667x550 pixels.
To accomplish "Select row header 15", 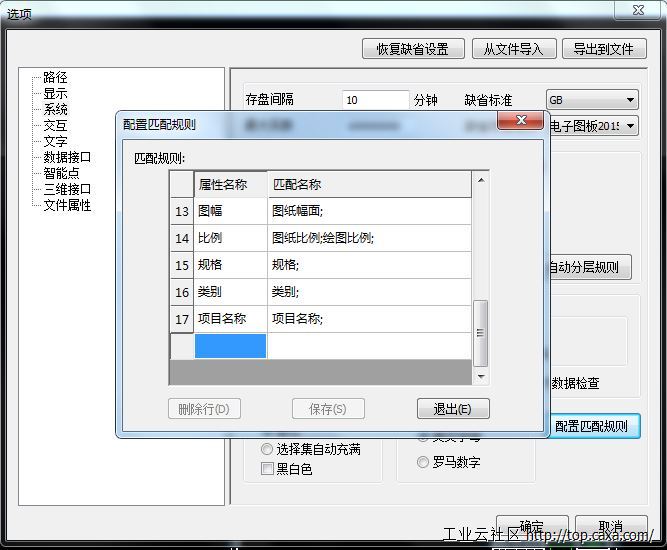I will point(182,265).
